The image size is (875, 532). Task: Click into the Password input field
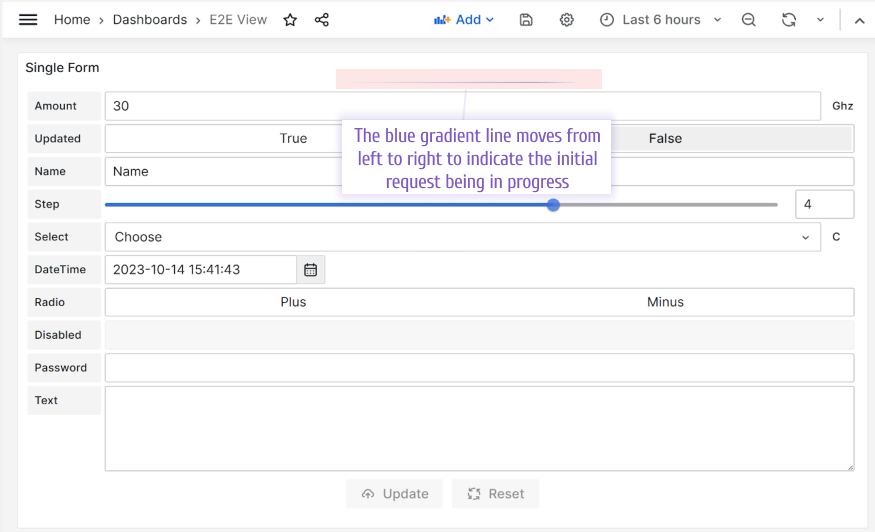click(x=479, y=368)
